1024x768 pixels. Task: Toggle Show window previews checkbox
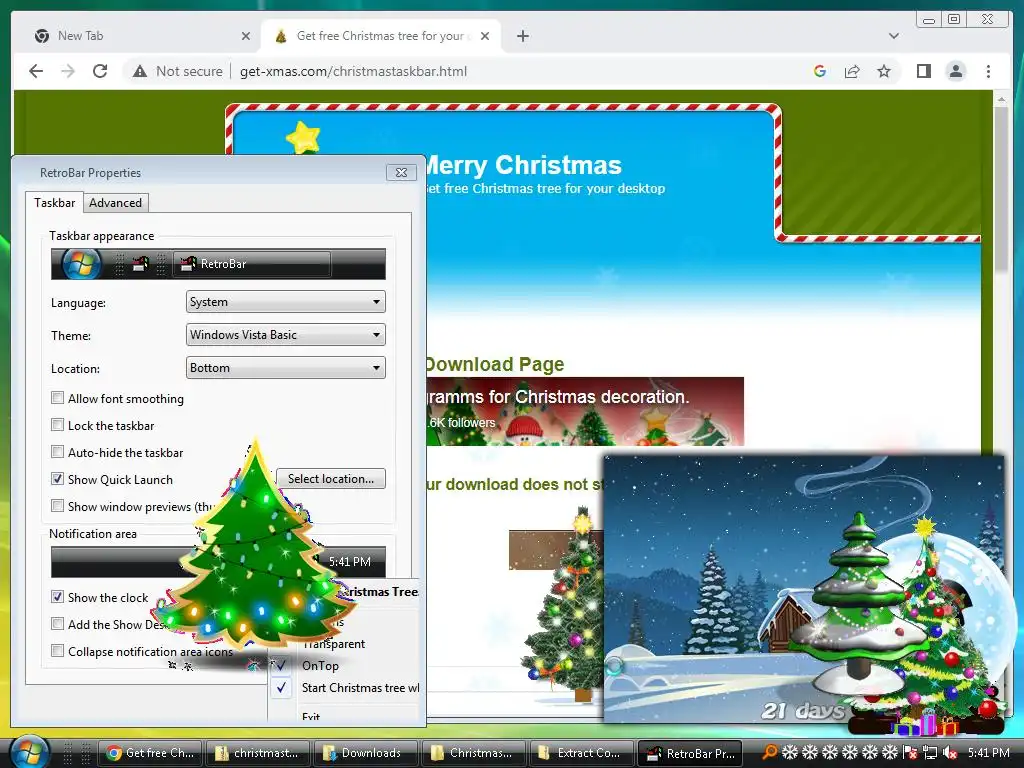pos(57,505)
